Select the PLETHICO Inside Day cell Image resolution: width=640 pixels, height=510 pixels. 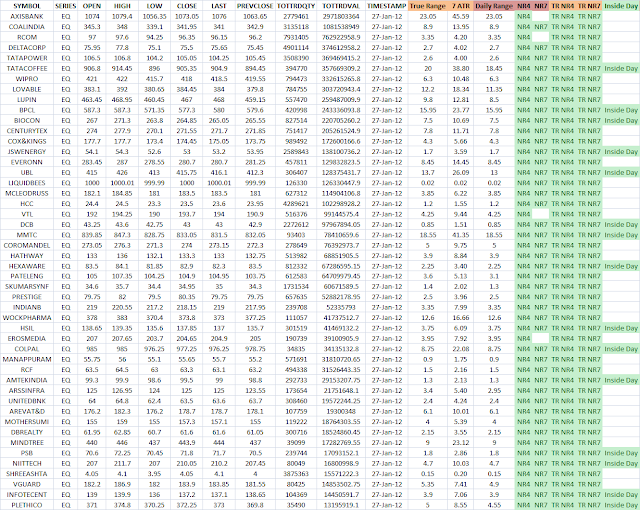621,505
